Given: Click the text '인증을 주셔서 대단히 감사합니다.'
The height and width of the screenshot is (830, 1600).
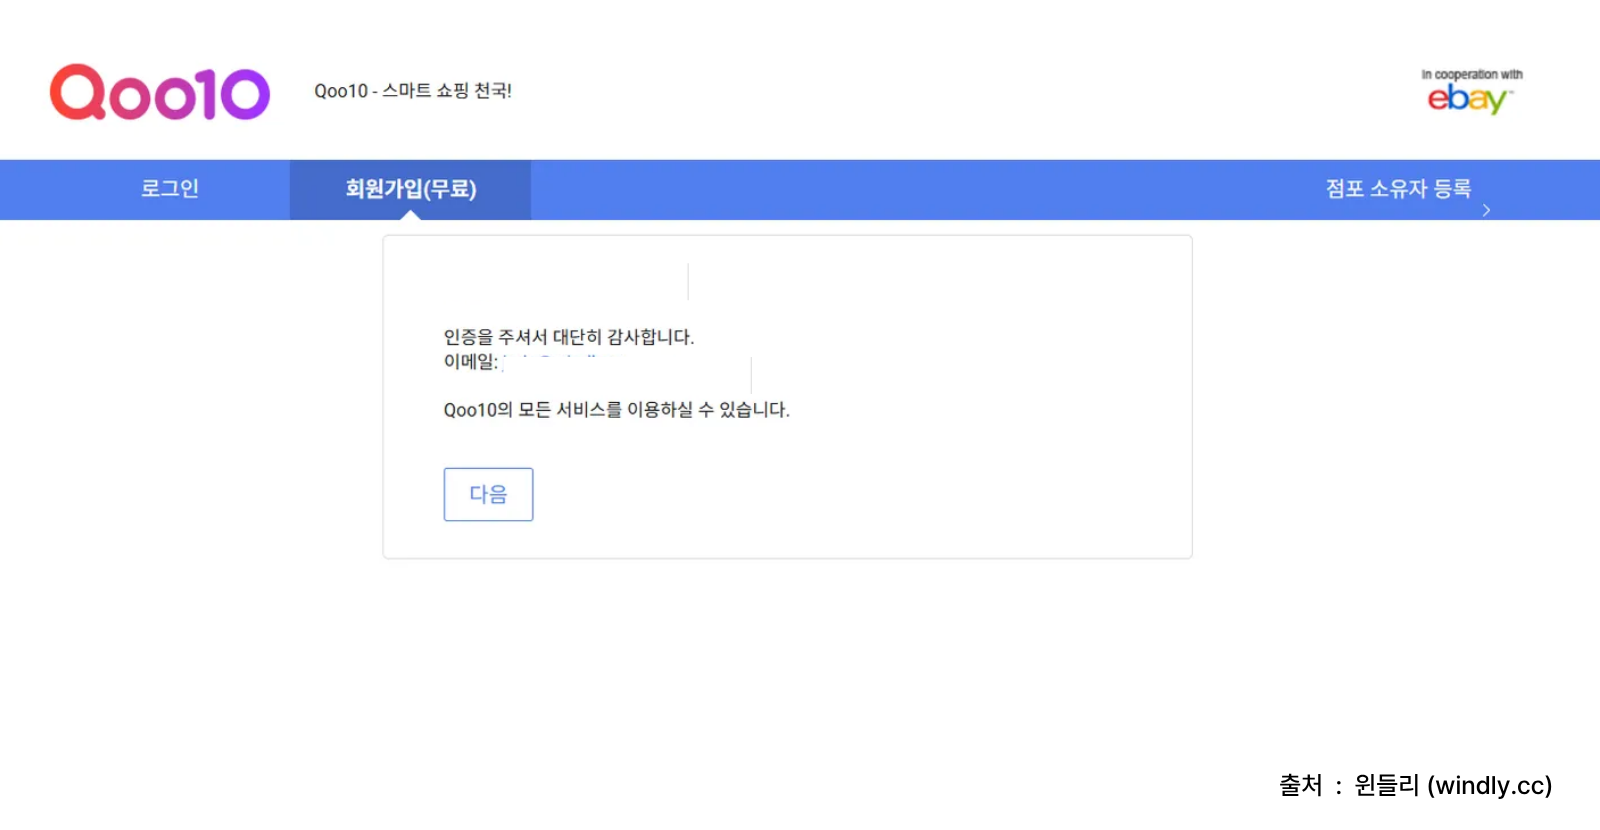Looking at the screenshot, I should point(569,337).
